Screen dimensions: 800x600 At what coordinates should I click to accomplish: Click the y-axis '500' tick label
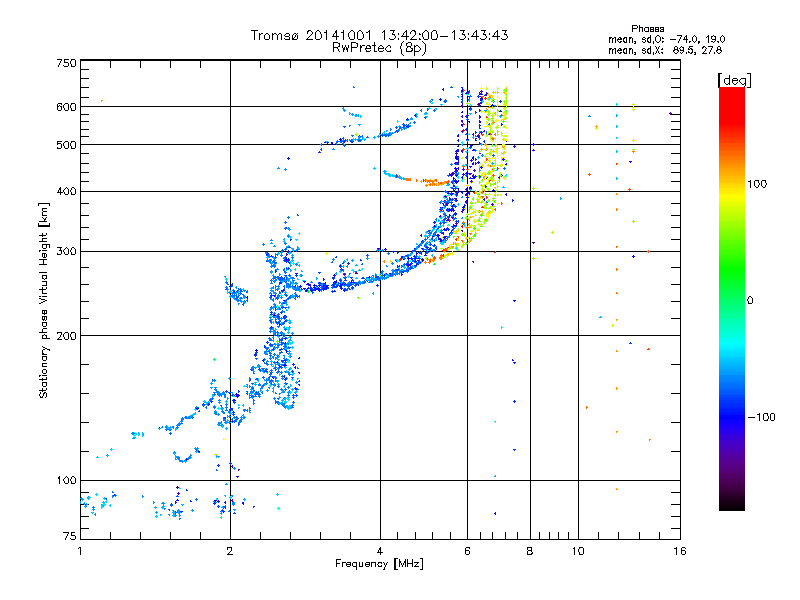pyautogui.click(x=66, y=145)
